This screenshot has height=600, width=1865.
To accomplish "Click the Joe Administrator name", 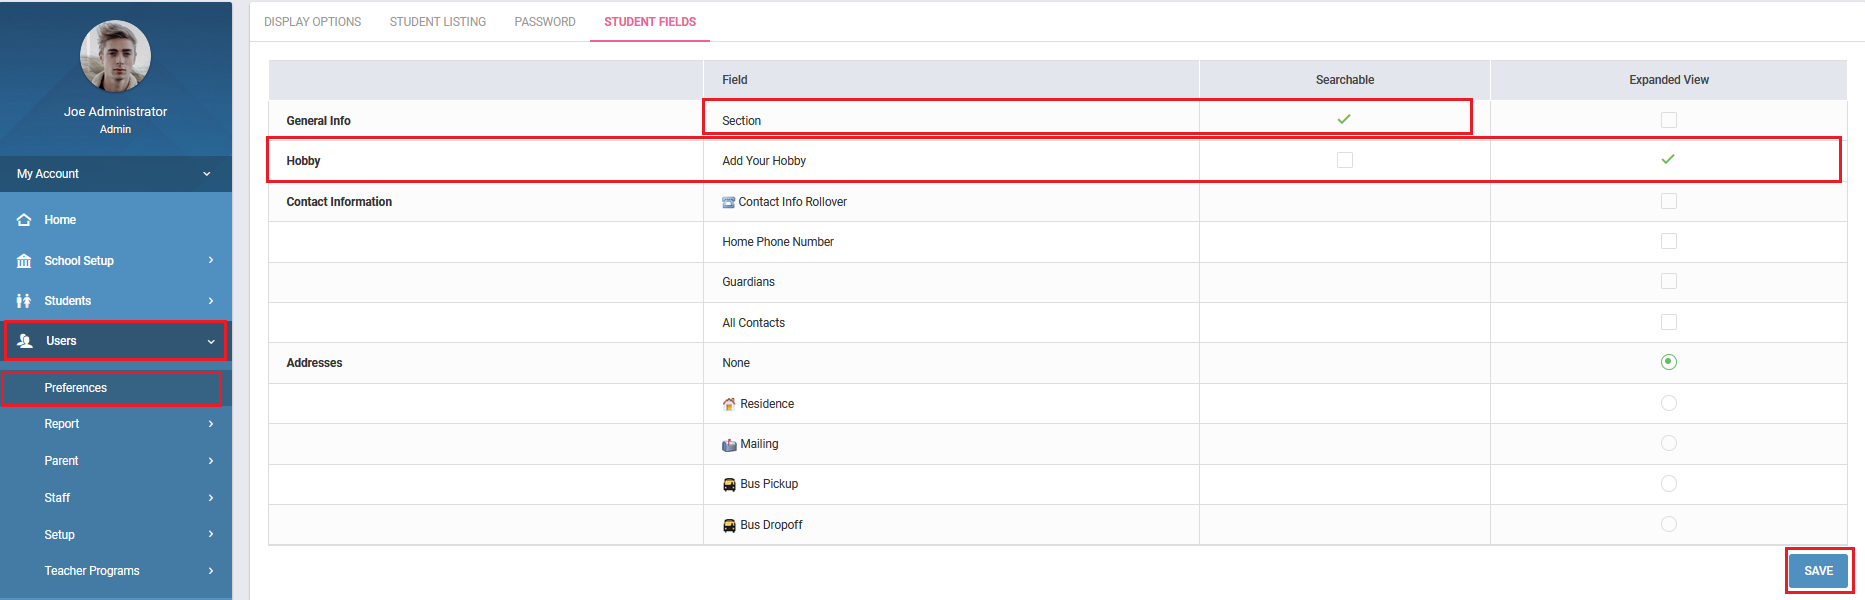I will pyautogui.click(x=115, y=112).
